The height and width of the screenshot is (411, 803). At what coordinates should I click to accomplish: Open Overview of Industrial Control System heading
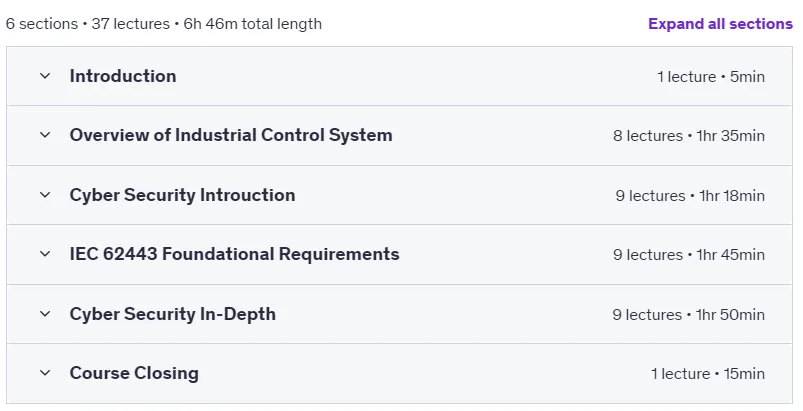(x=231, y=135)
